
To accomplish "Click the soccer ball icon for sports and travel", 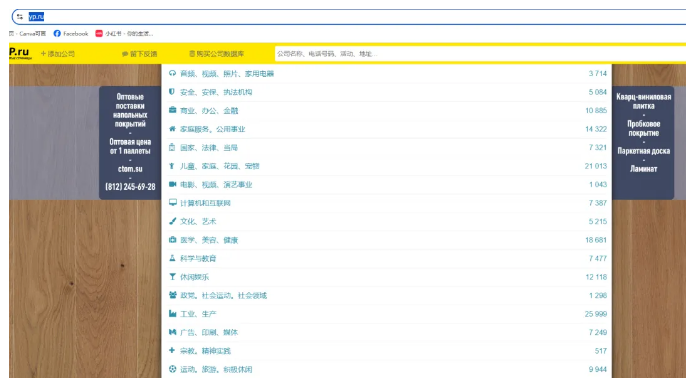I will [172, 369].
